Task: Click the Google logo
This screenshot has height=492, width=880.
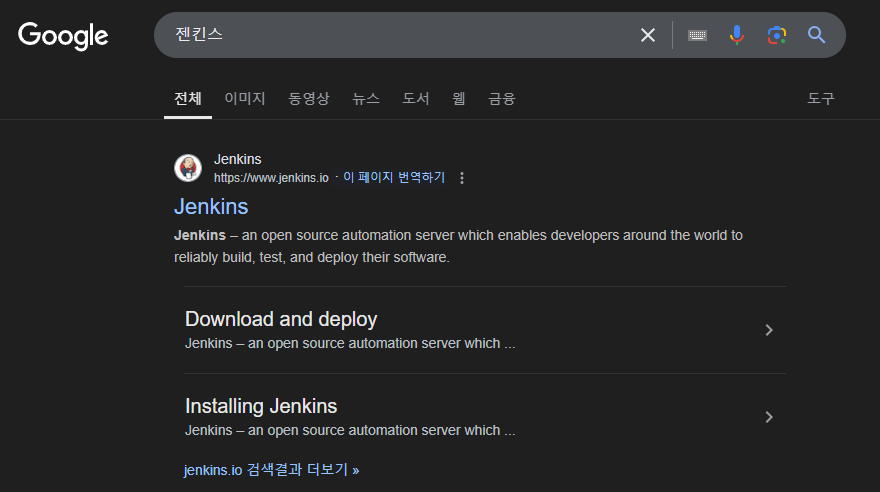Action: pyautogui.click(x=63, y=36)
